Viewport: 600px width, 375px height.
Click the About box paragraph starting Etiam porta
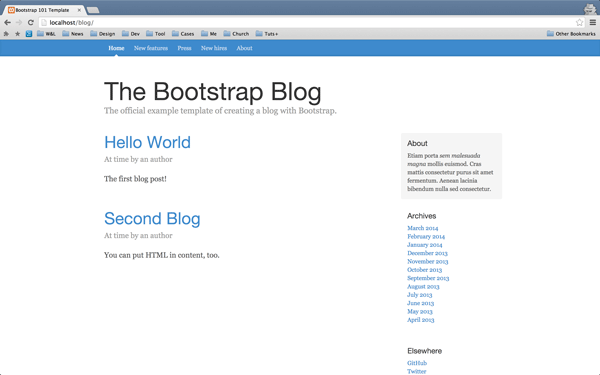[450, 172]
